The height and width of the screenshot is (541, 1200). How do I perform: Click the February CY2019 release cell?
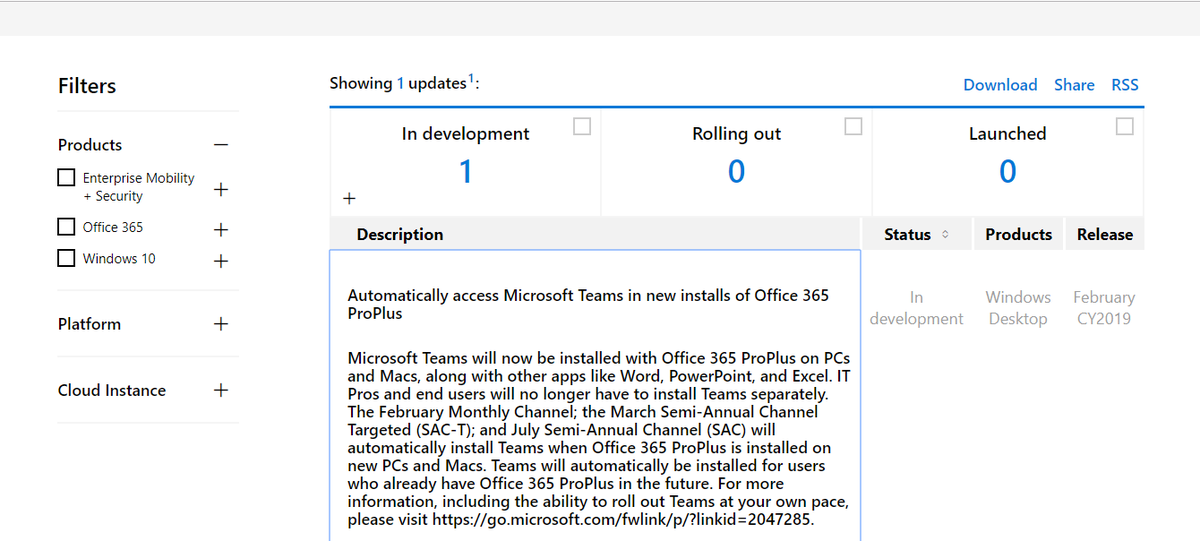(1104, 308)
